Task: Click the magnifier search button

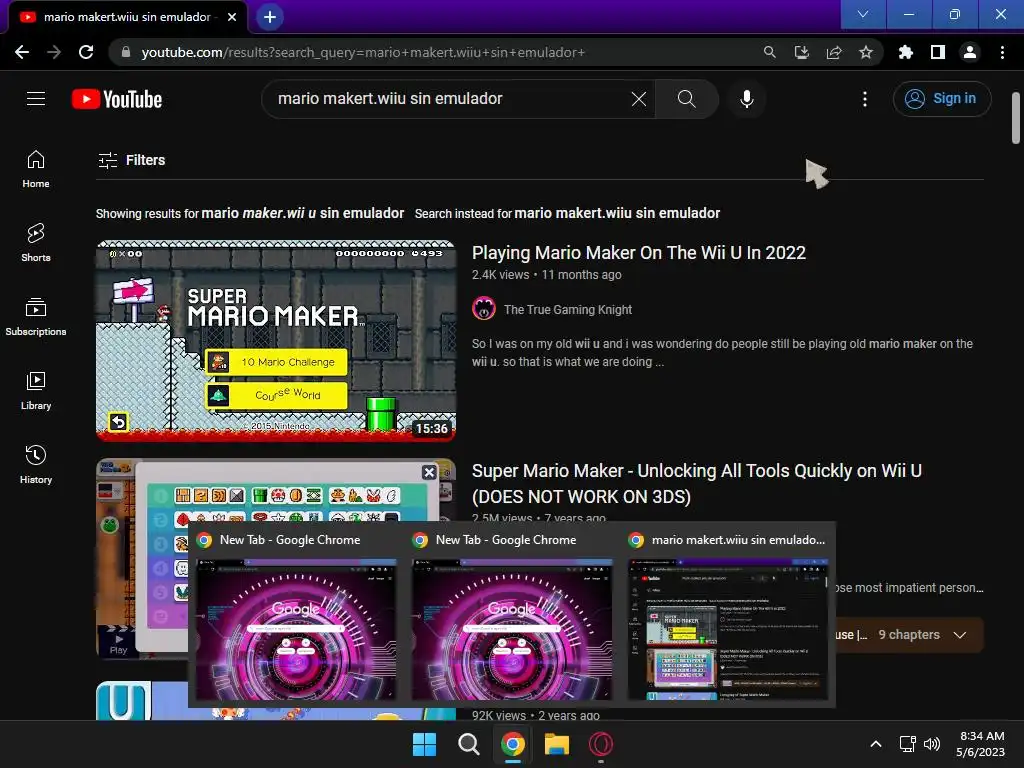Action: click(686, 99)
